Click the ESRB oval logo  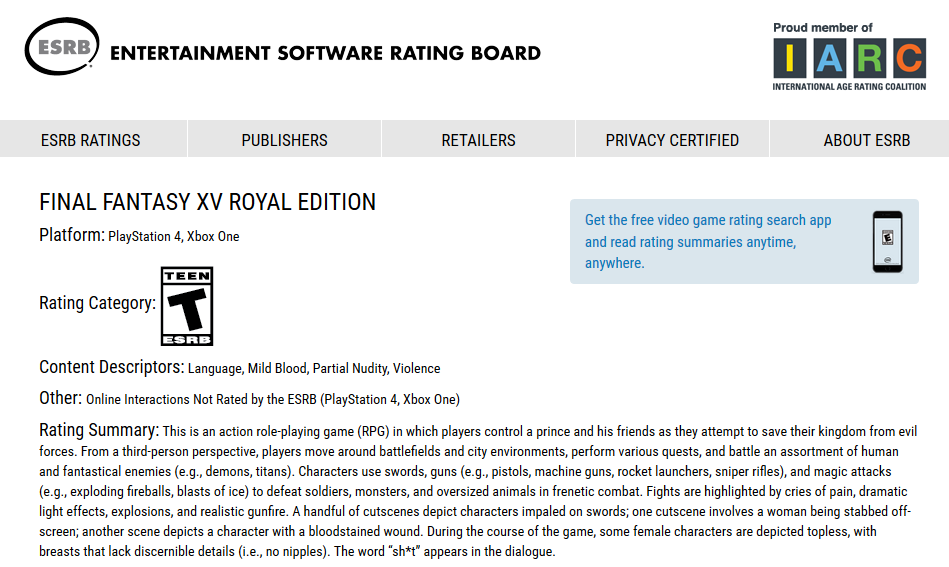(x=62, y=47)
